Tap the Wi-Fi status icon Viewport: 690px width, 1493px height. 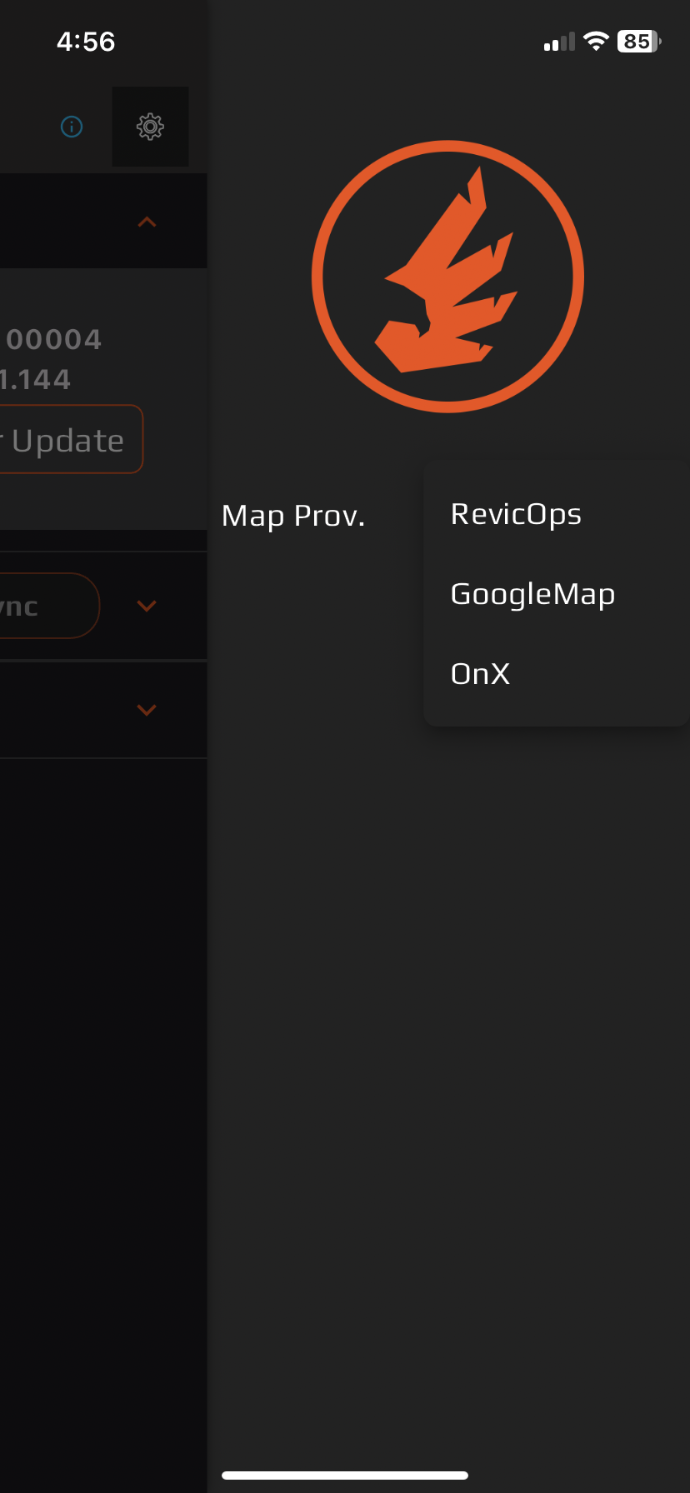pyautogui.click(x=596, y=41)
